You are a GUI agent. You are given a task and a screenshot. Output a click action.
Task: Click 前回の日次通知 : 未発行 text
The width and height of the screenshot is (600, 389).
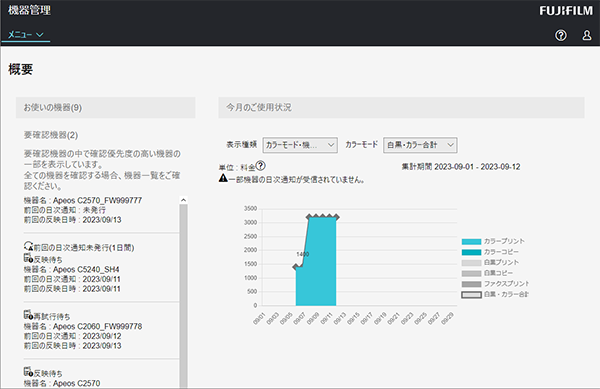pos(64,210)
